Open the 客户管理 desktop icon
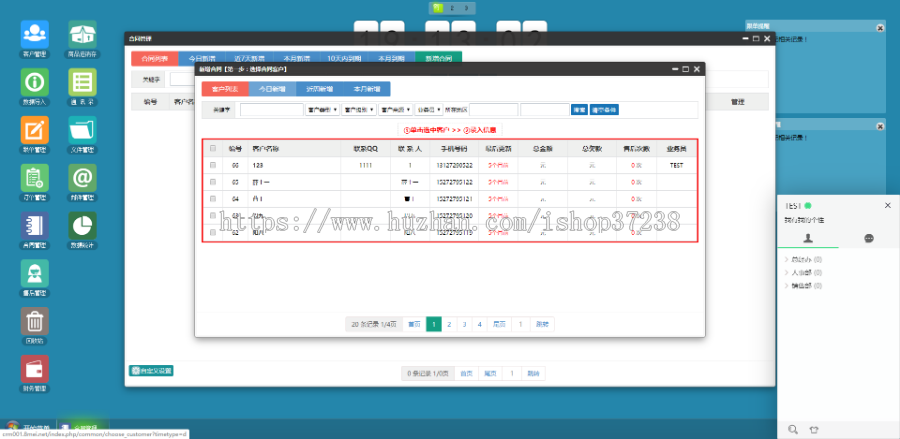The width and height of the screenshot is (900, 439). pyautogui.click(x=34, y=35)
